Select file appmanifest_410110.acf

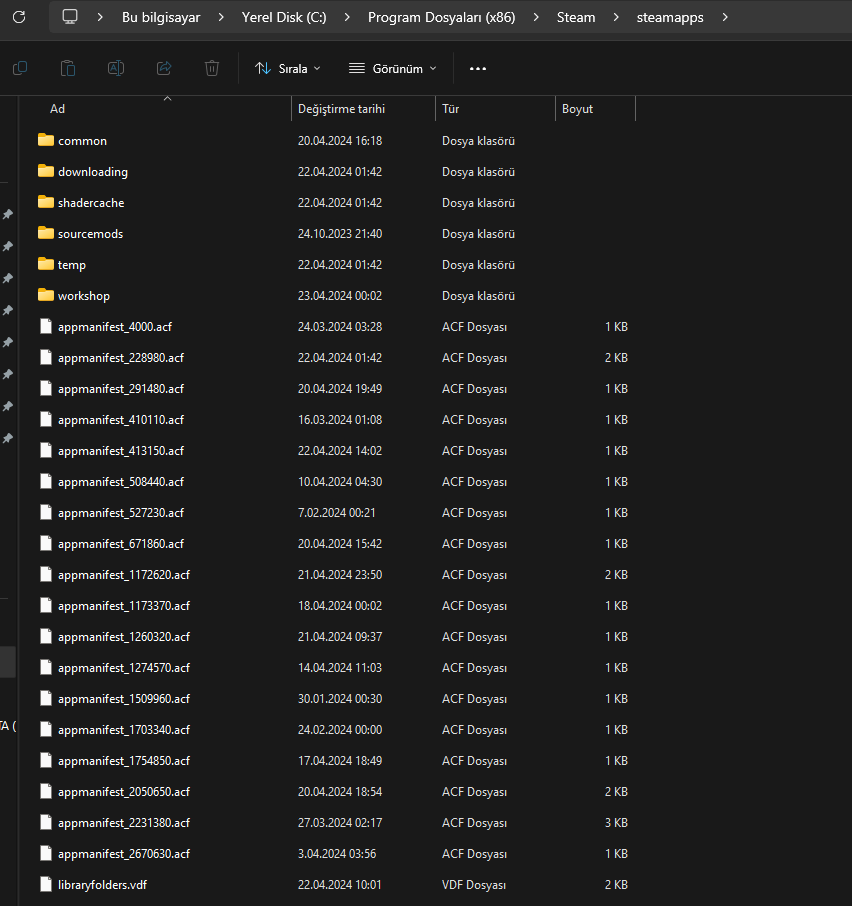coord(121,419)
